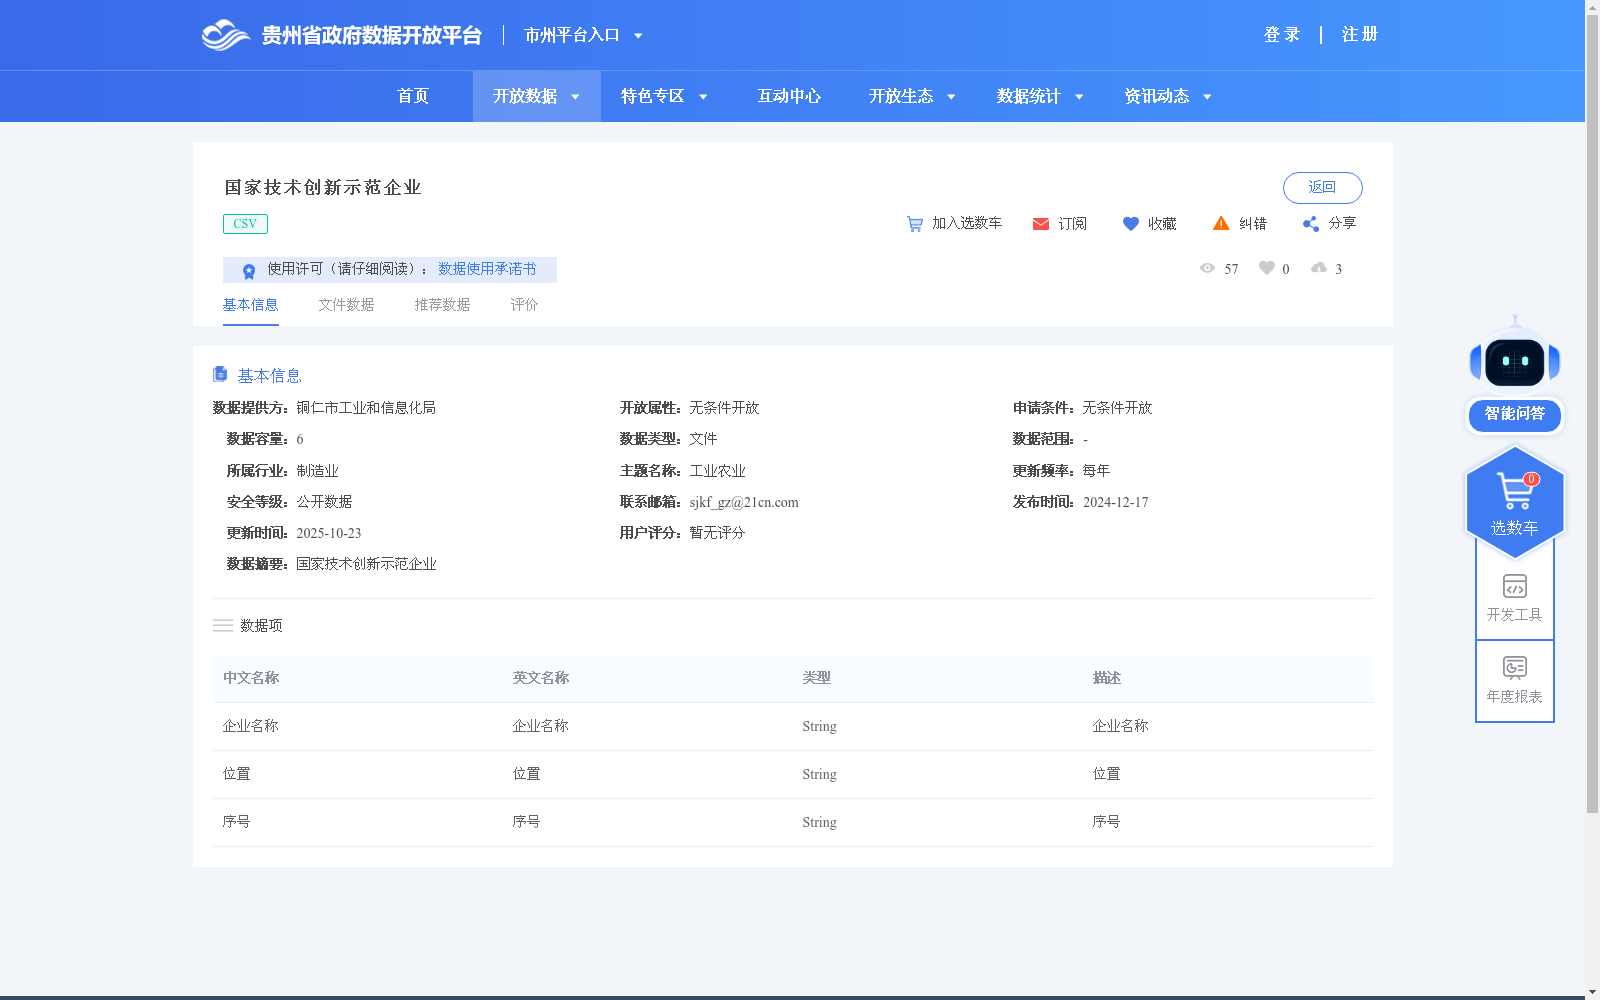Switch to the 基本信息 tab
The height and width of the screenshot is (1000, 1600).
tap(250, 305)
